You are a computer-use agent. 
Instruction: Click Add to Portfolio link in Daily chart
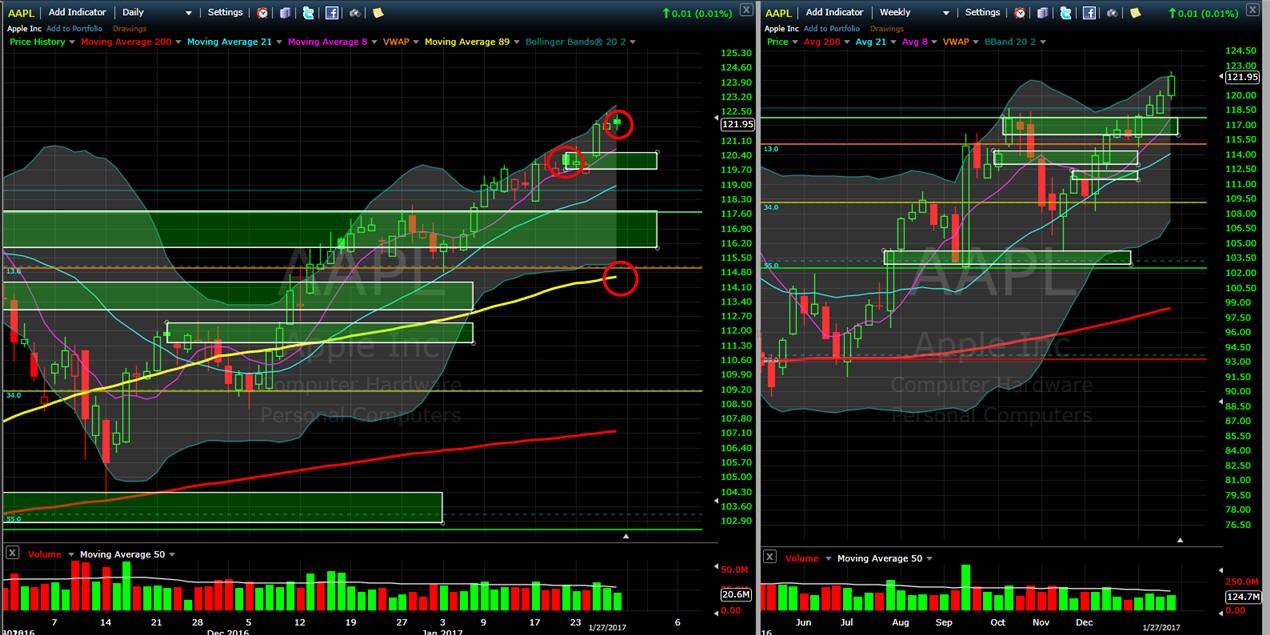(74, 29)
